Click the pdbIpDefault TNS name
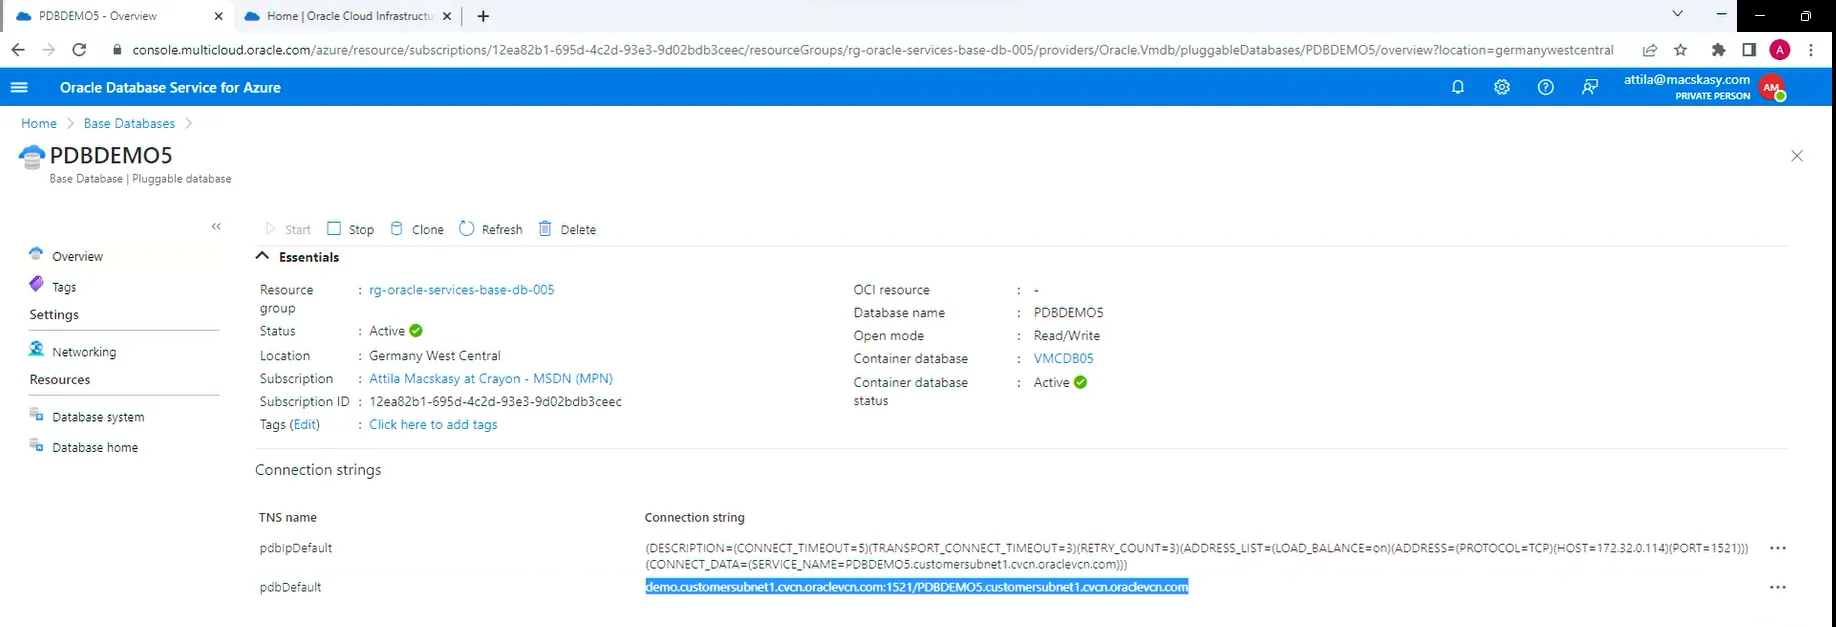 click(295, 548)
